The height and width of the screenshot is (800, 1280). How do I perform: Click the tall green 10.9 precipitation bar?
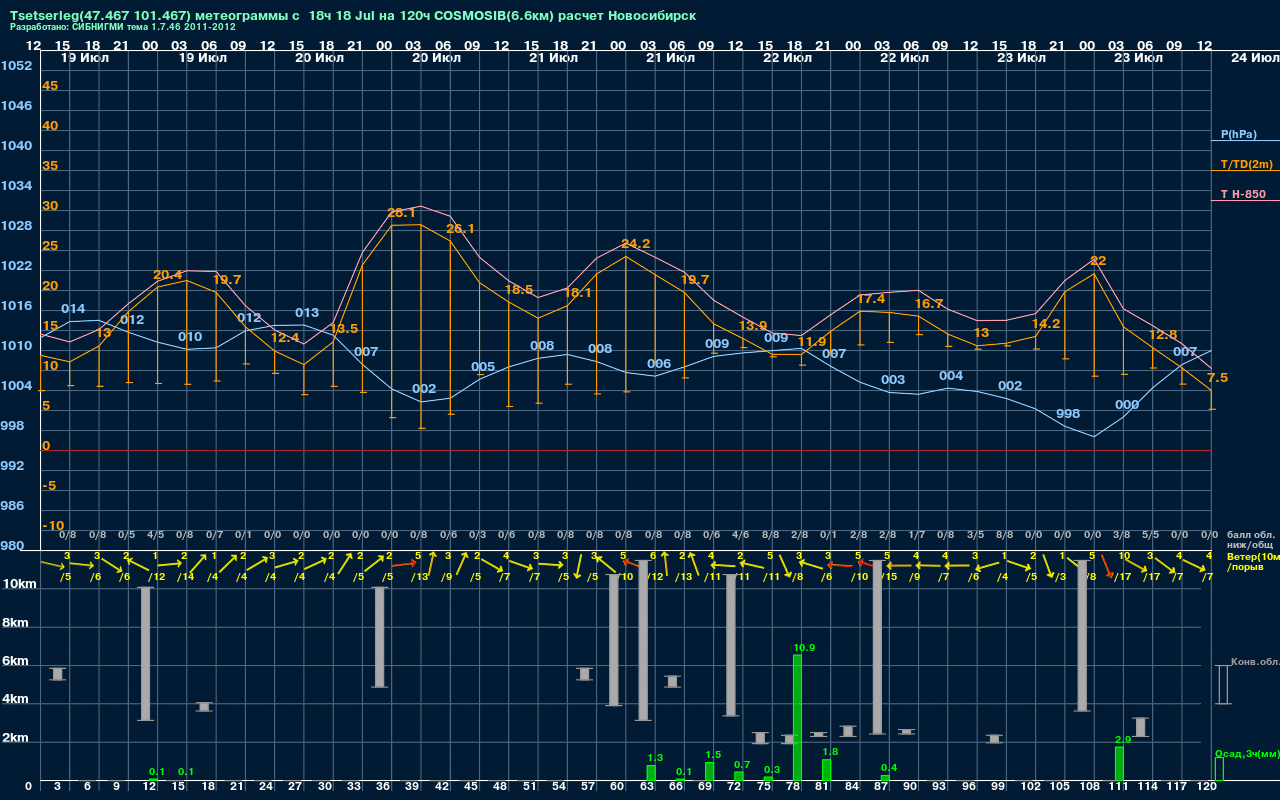[x=797, y=717]
